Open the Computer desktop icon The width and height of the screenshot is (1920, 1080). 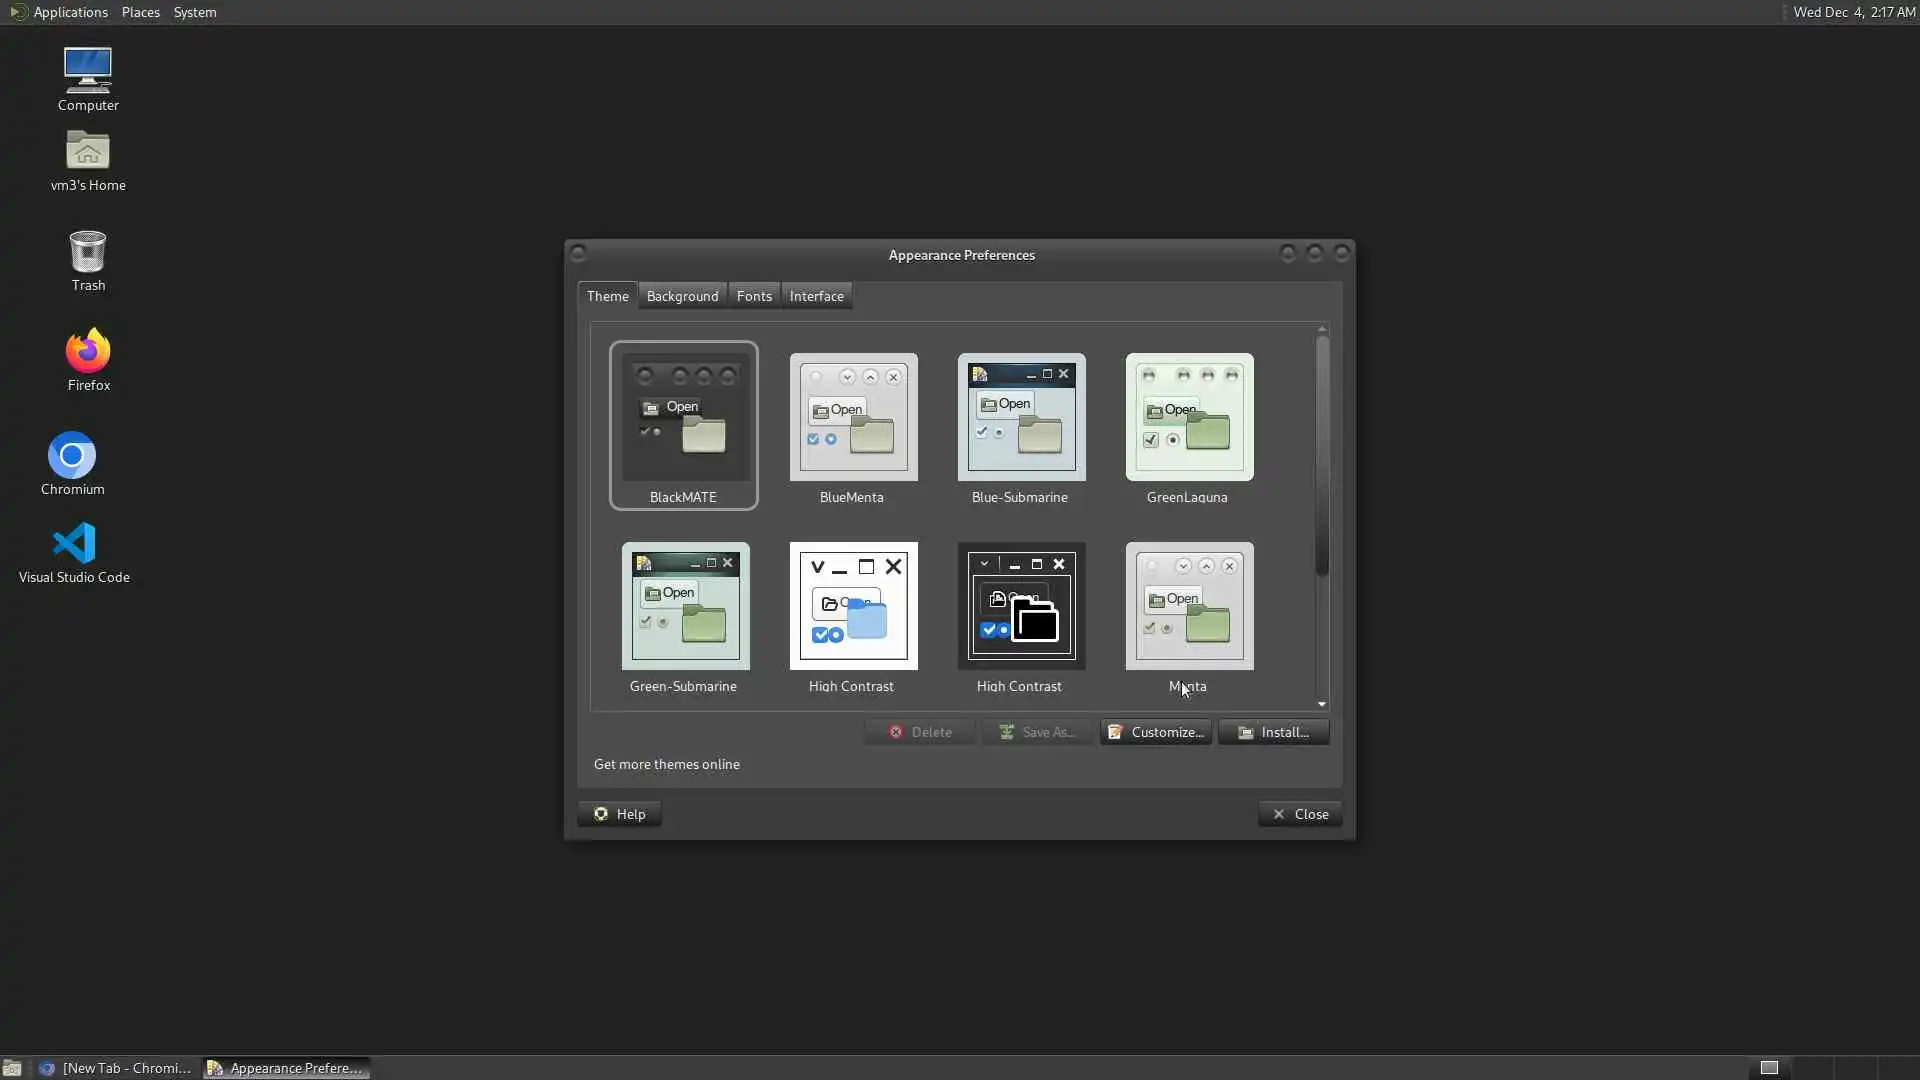click(x=88, y=72)
